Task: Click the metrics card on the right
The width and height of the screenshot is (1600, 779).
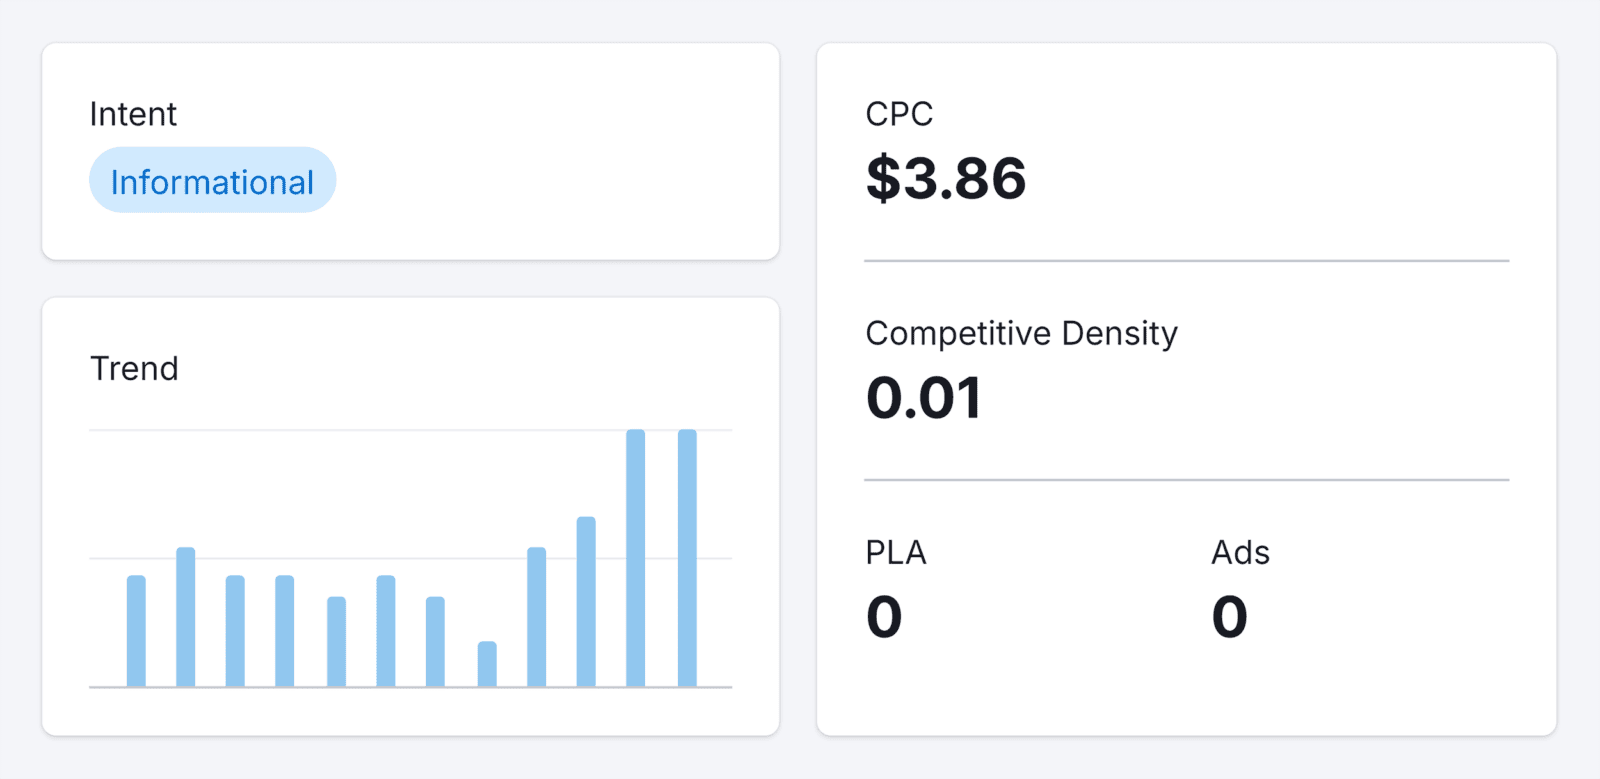Action: coord(1186,388)
